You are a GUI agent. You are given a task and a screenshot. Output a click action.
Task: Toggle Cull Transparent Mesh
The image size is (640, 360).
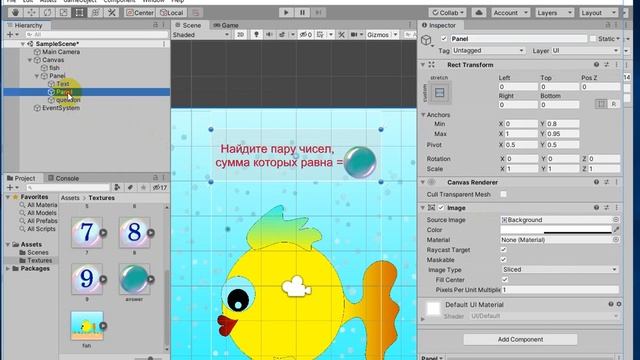pyautogui.click(x=503, y=194)
